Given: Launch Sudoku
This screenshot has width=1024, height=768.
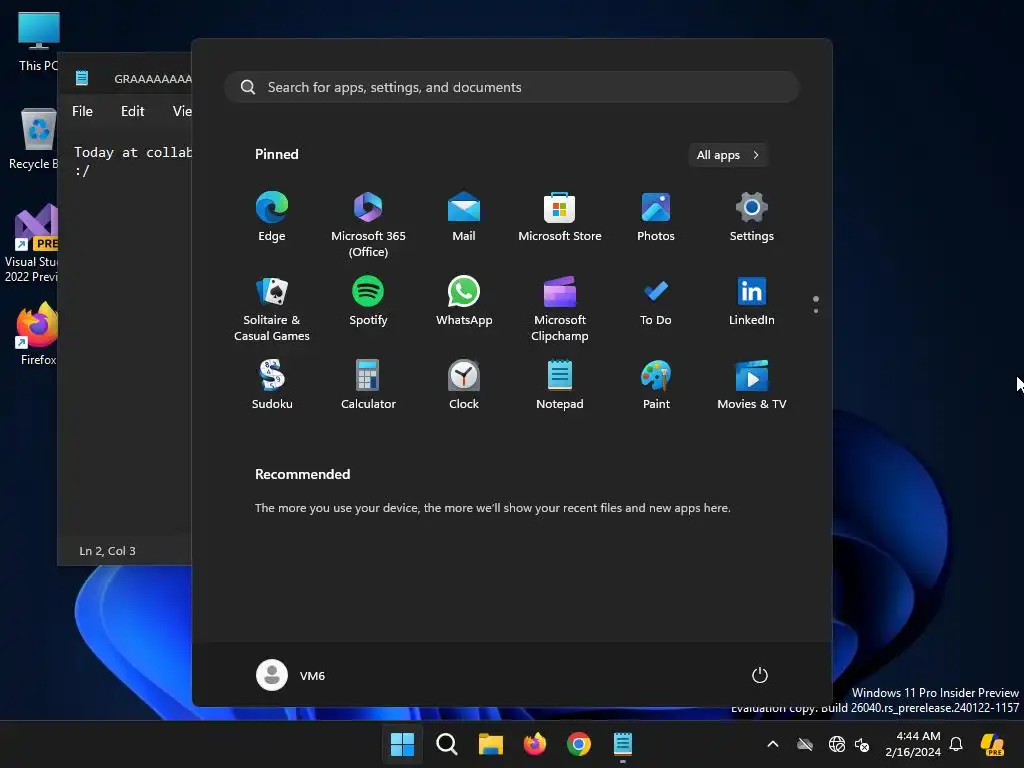Looking at the screenshot, I should click(x=272, y=385).
